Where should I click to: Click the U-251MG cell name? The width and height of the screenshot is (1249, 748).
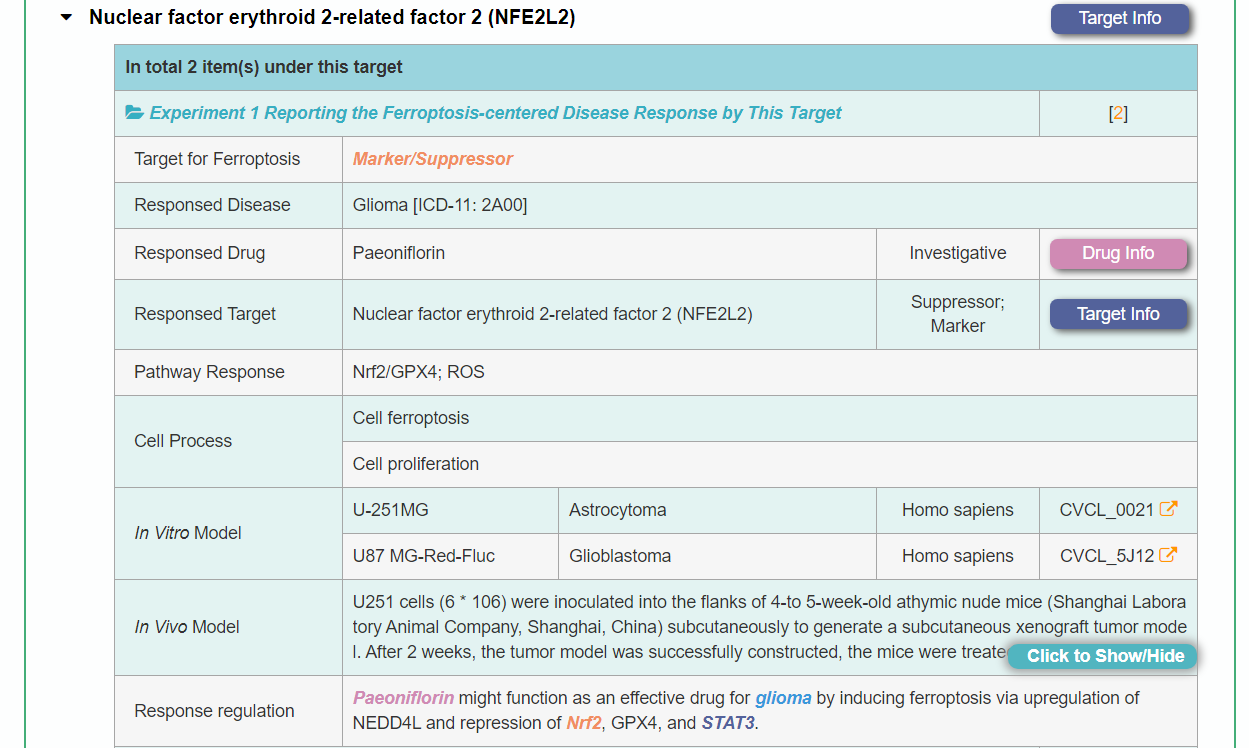(390, 510)
